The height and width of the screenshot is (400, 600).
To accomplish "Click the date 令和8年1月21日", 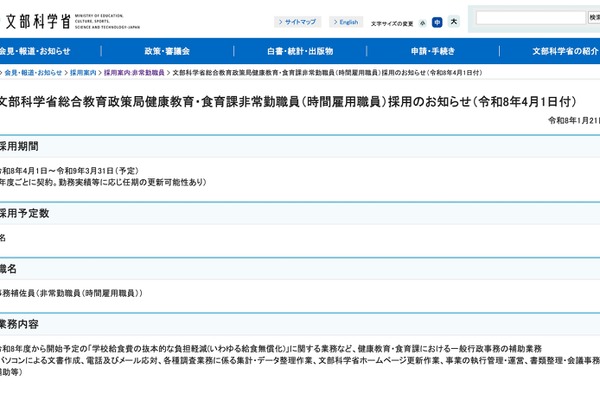I will click(x=574, y=121).
